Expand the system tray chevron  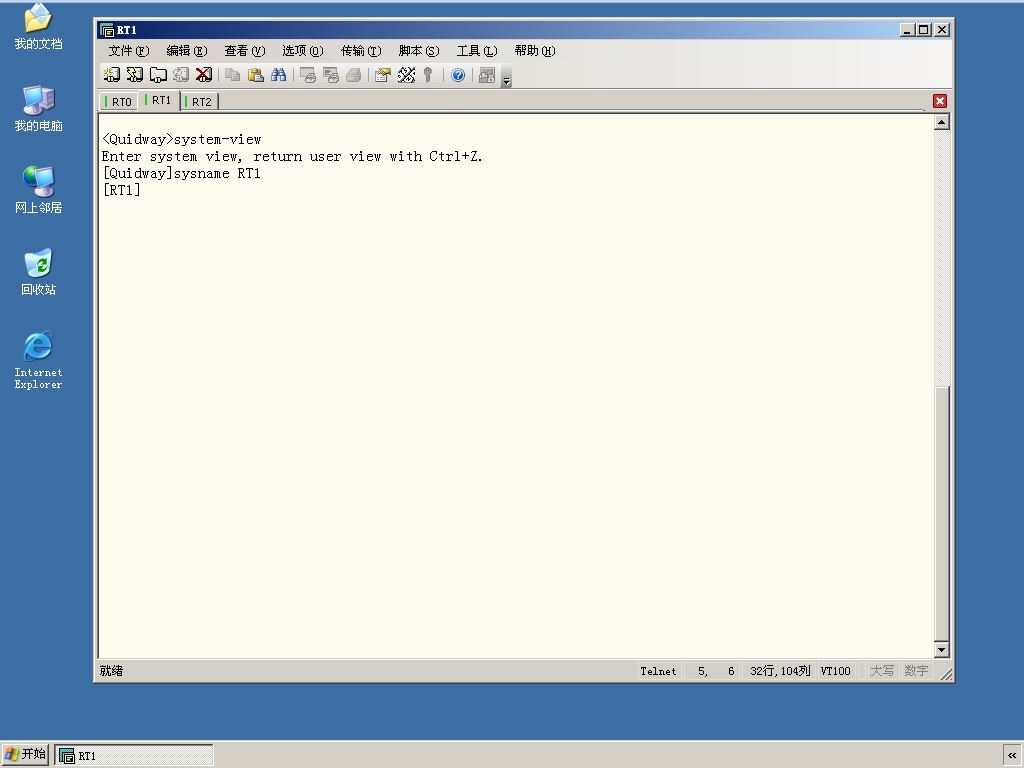point(1012,756)
